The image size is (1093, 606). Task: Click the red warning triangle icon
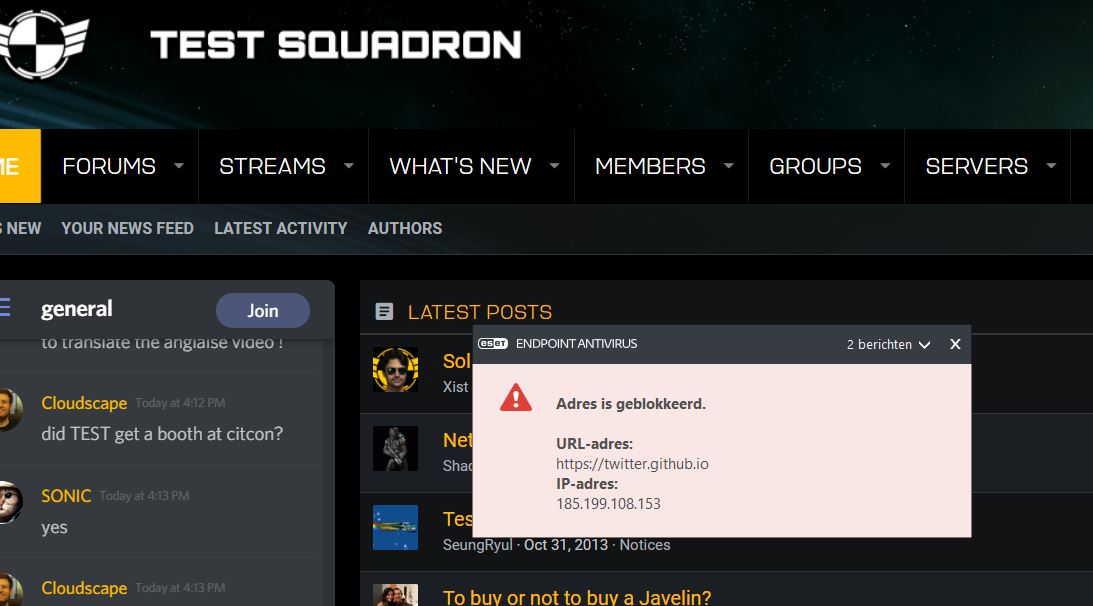point(516,398)
